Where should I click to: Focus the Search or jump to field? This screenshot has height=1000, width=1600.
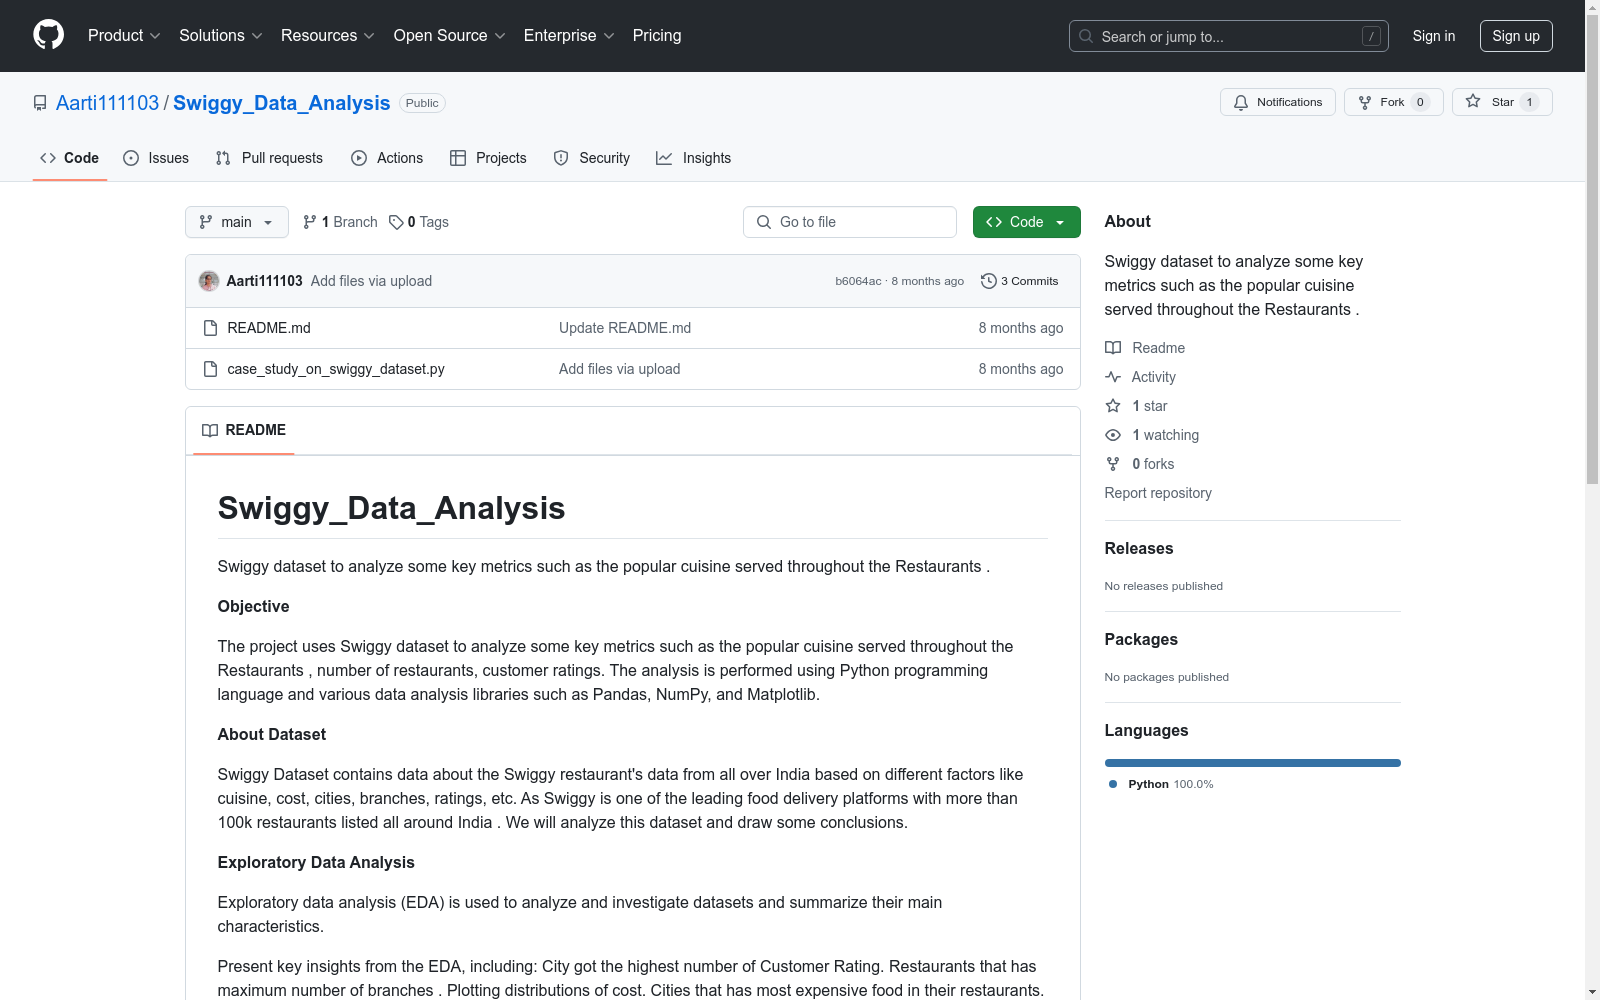pyautogui.click(x=1228, y=36)
